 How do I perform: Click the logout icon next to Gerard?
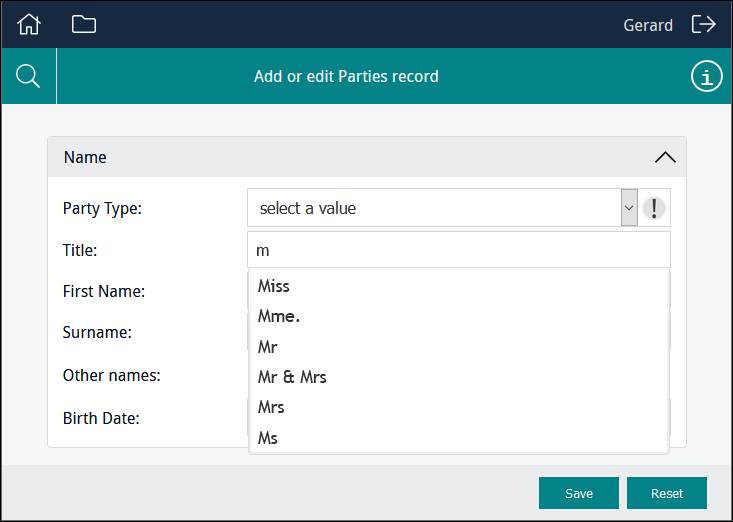coord(704,25)
